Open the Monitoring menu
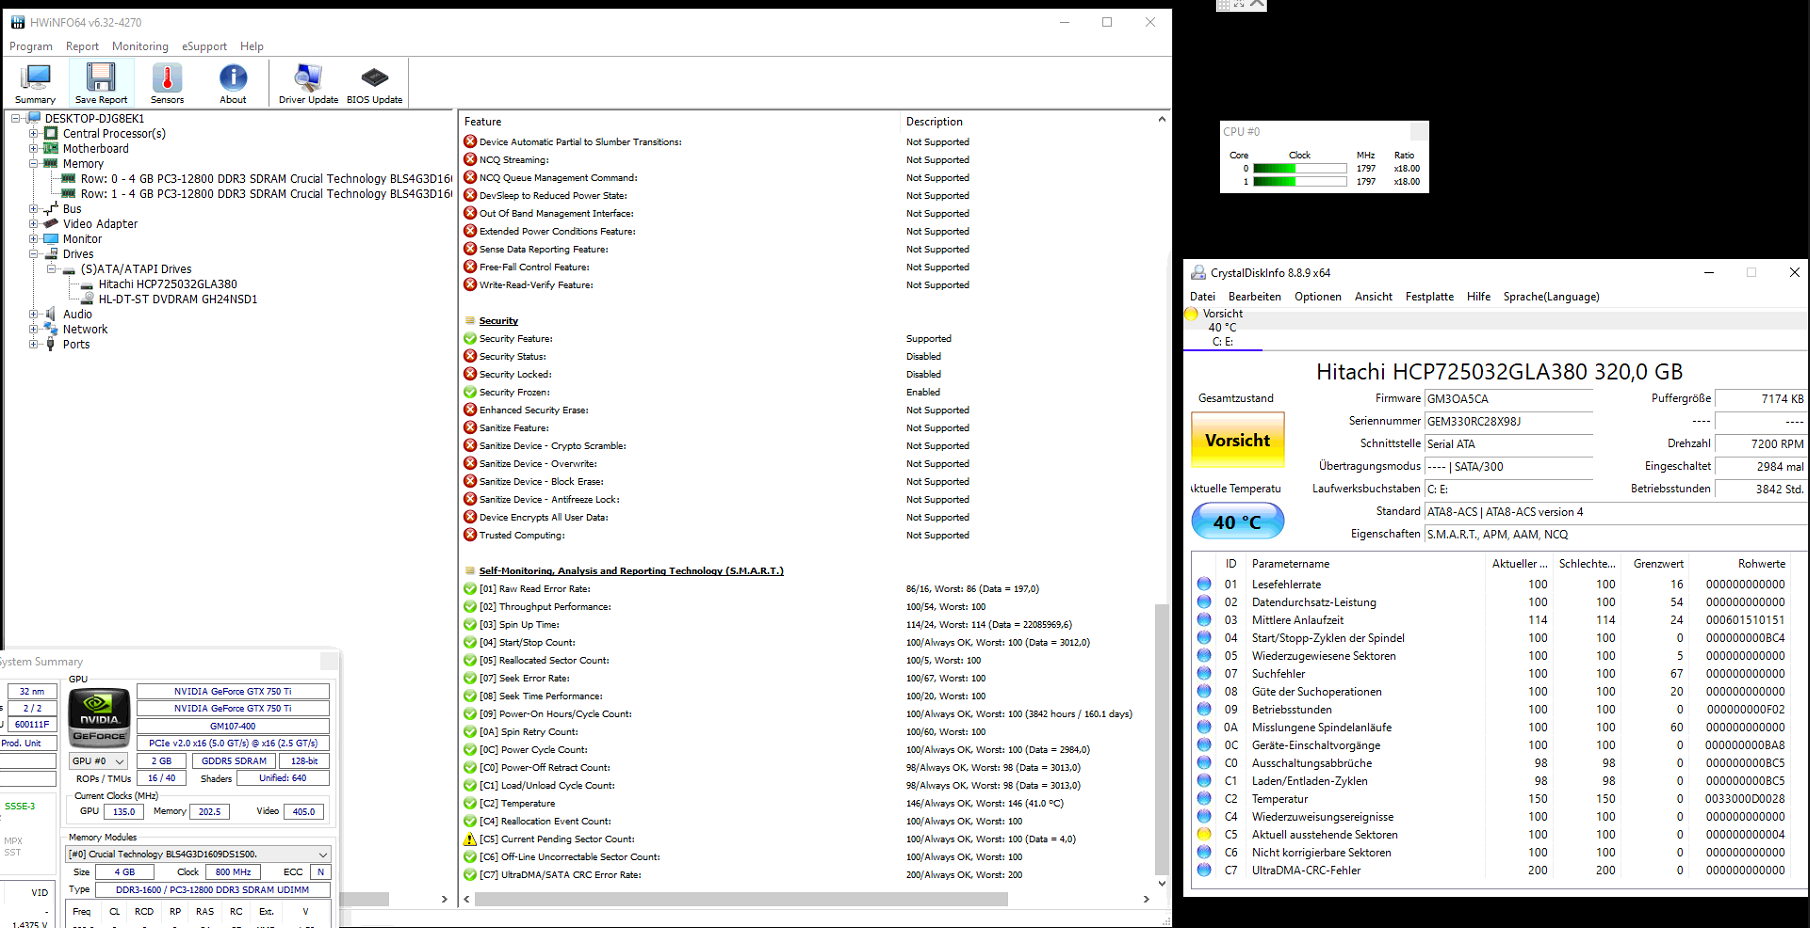Screen dimensions: 1810x928 pos(140,46)
